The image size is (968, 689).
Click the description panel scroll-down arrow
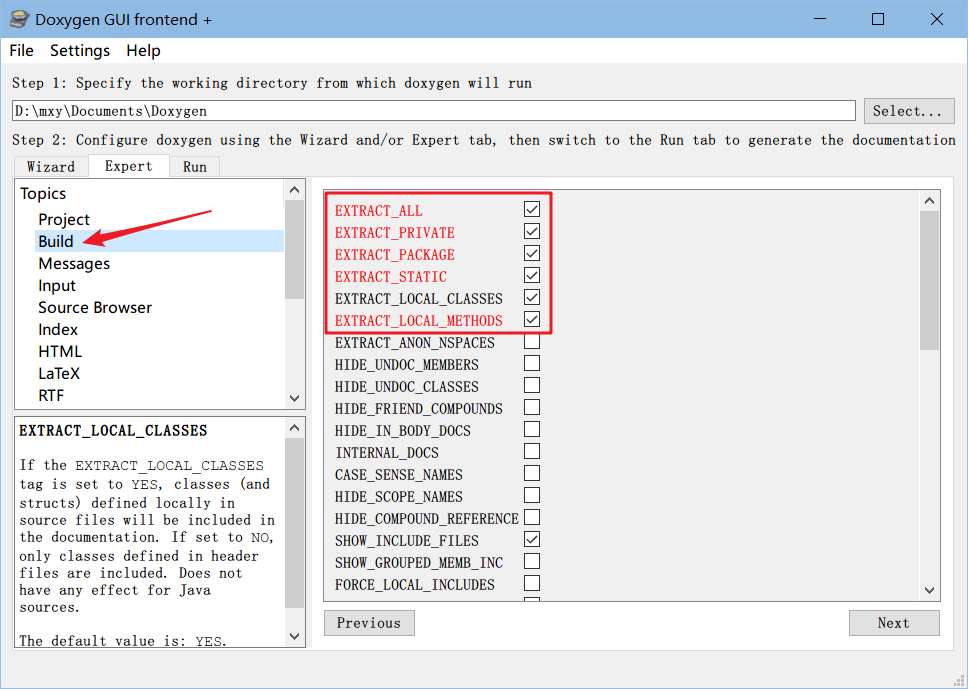[294, 636]
